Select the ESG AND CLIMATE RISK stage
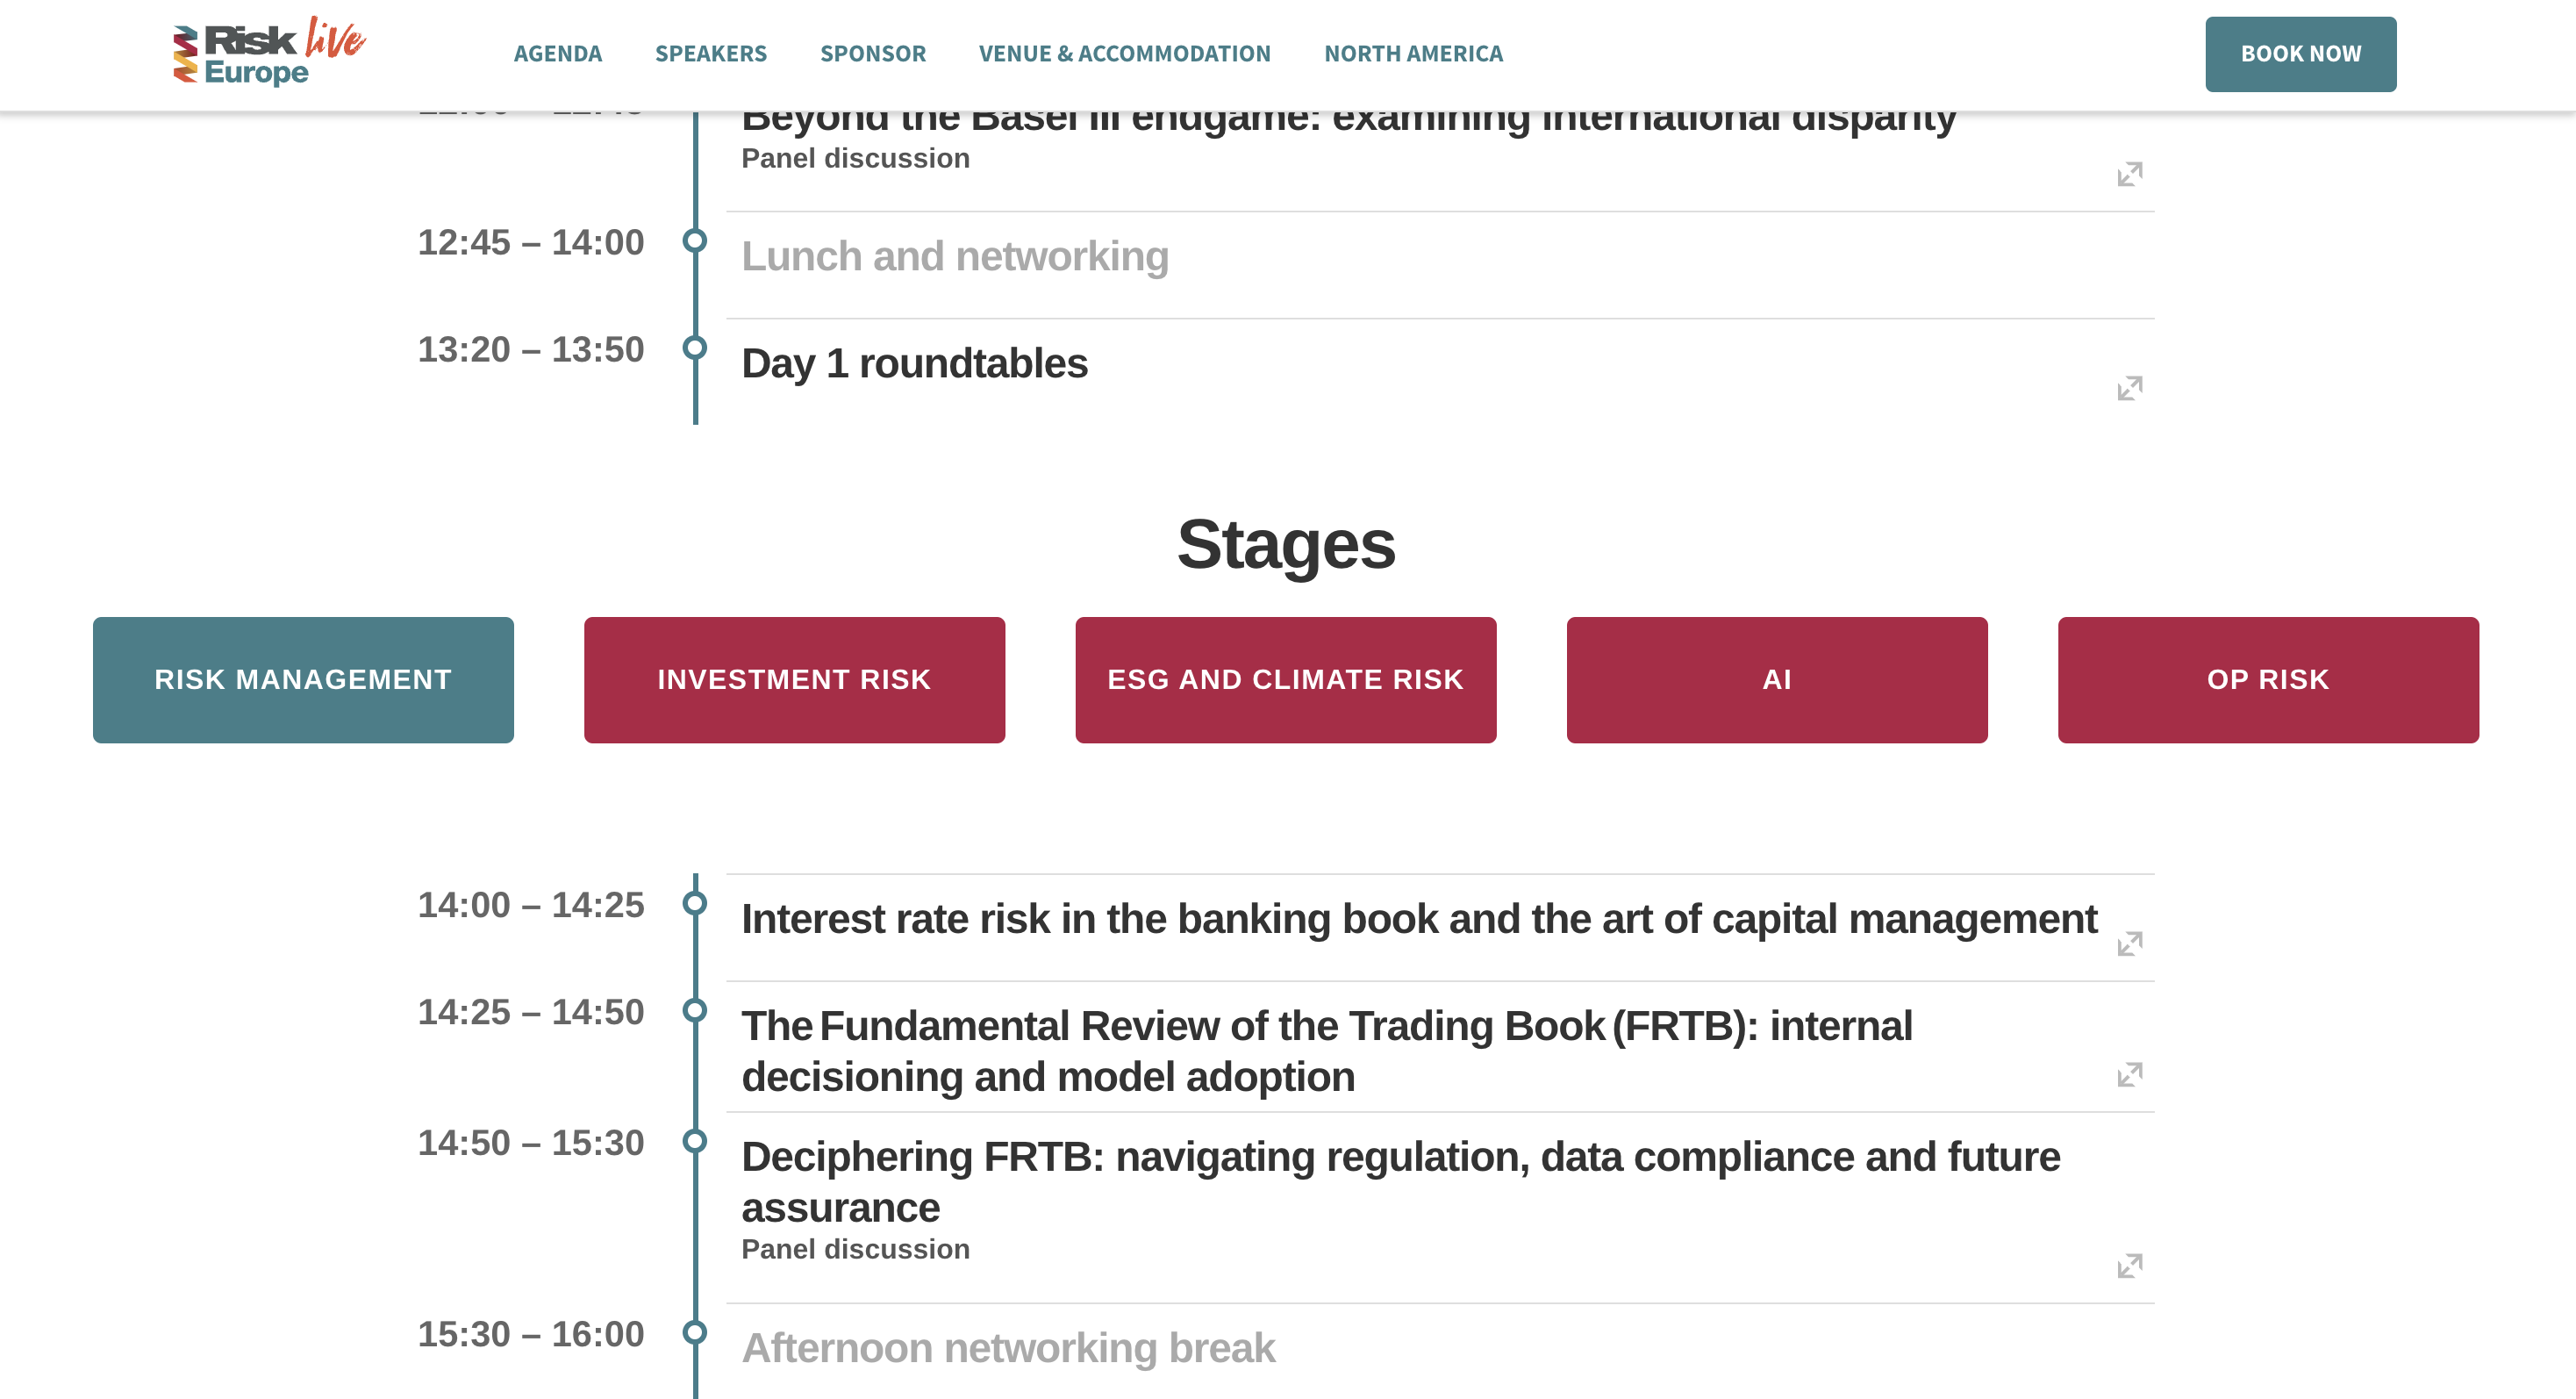 pyautogui.click(x=1285, y=679)
